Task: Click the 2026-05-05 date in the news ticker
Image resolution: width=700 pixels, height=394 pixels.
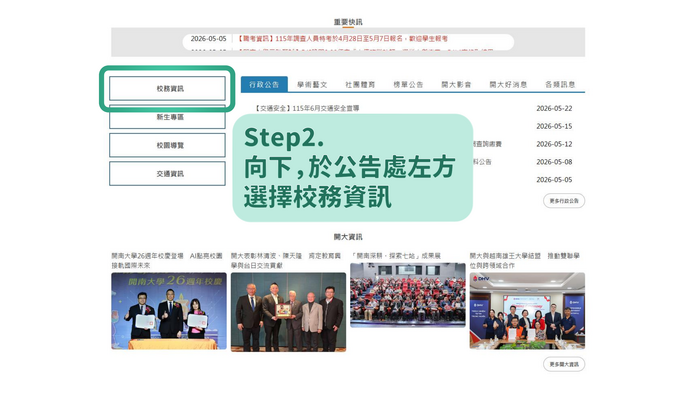Action: click(x=208, y=39)
